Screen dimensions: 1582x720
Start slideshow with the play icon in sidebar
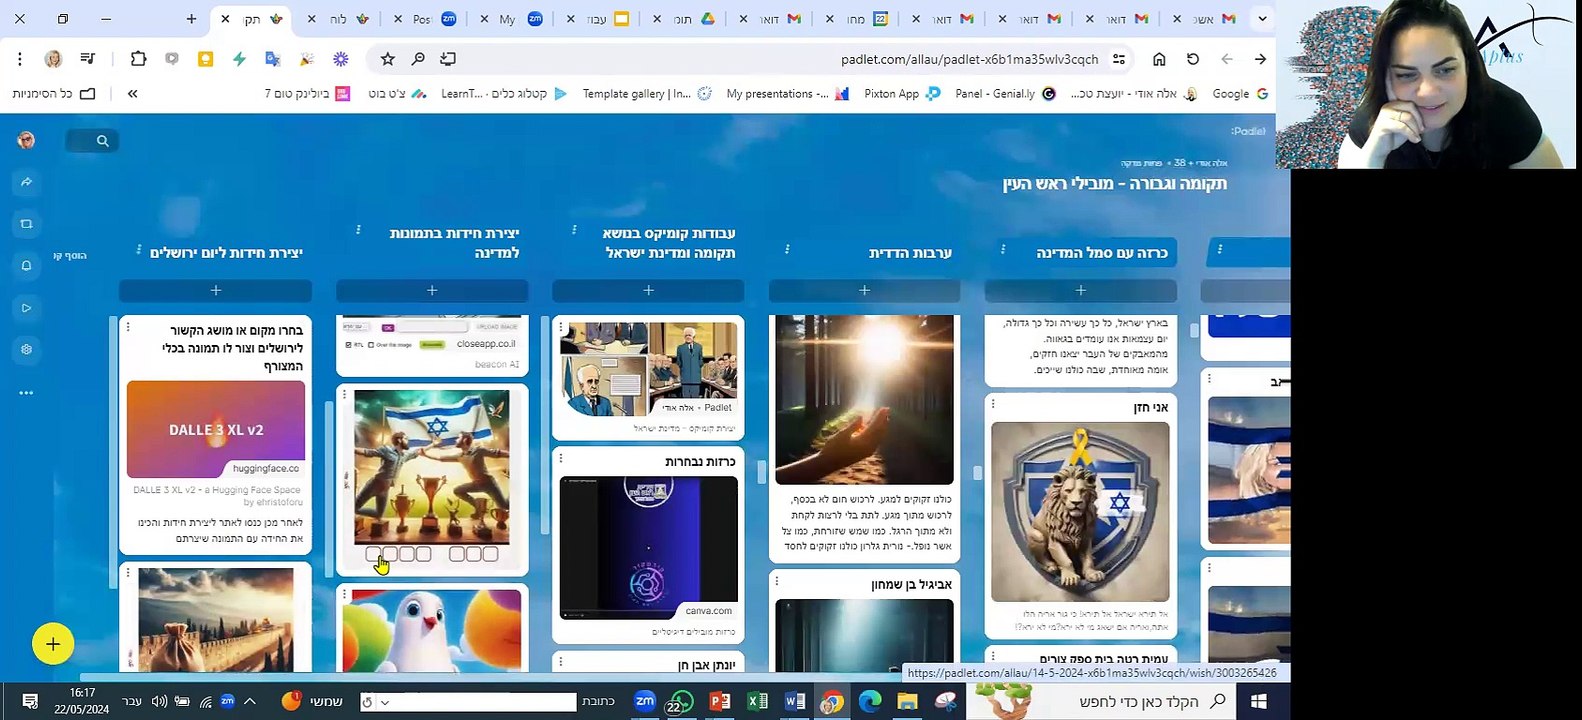pos(27,308)
